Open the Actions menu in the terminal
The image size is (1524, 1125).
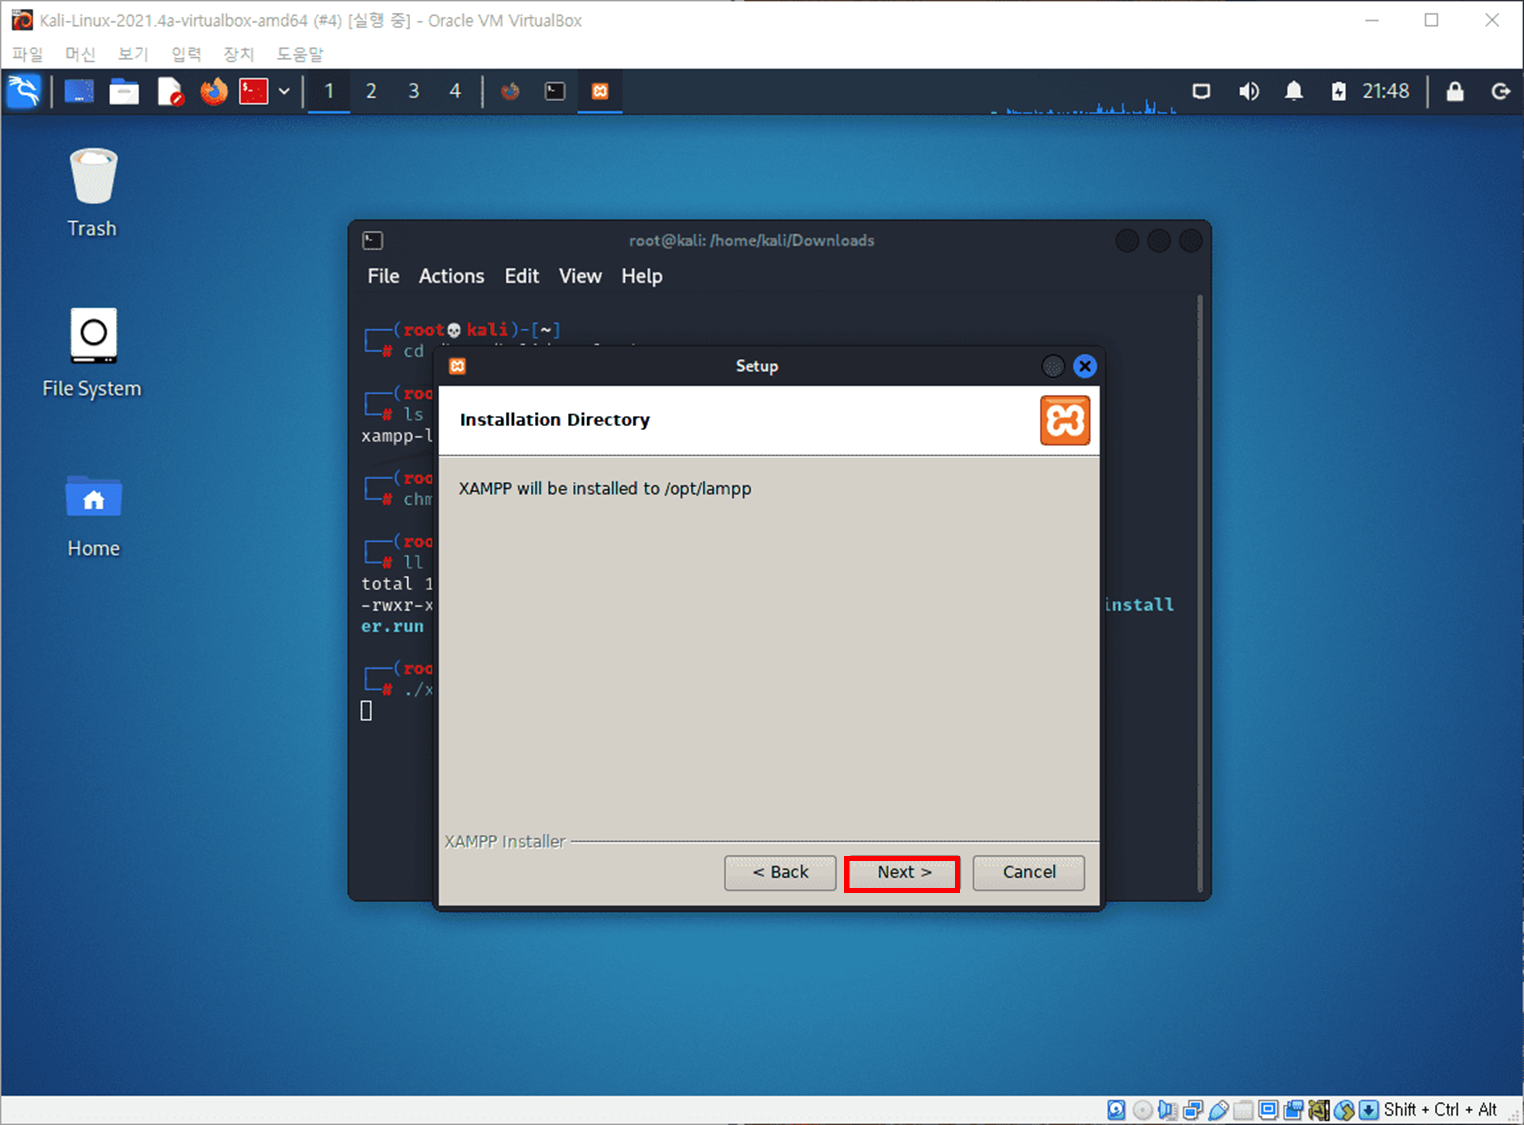click(x=451, y=276)
